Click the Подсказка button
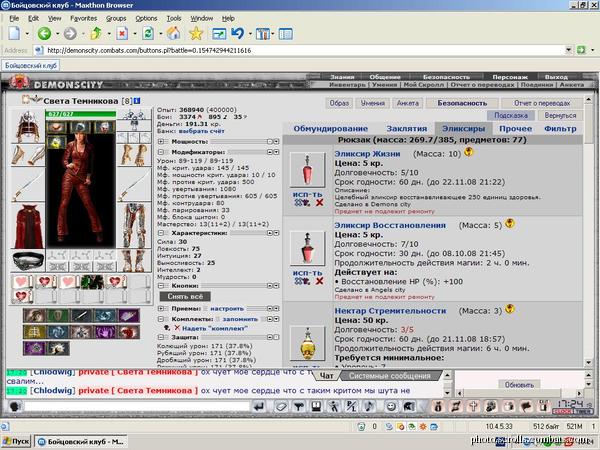 pos(510,115)
